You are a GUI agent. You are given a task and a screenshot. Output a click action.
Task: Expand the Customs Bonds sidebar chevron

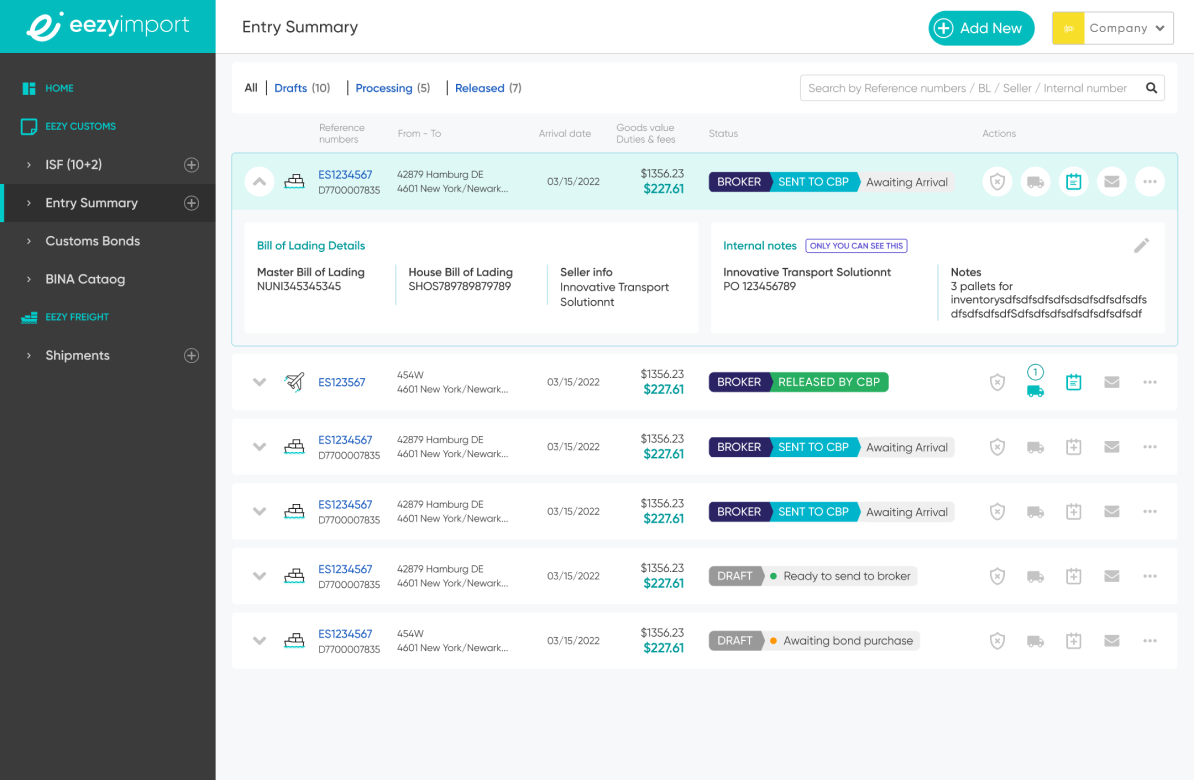coord(29,241)
